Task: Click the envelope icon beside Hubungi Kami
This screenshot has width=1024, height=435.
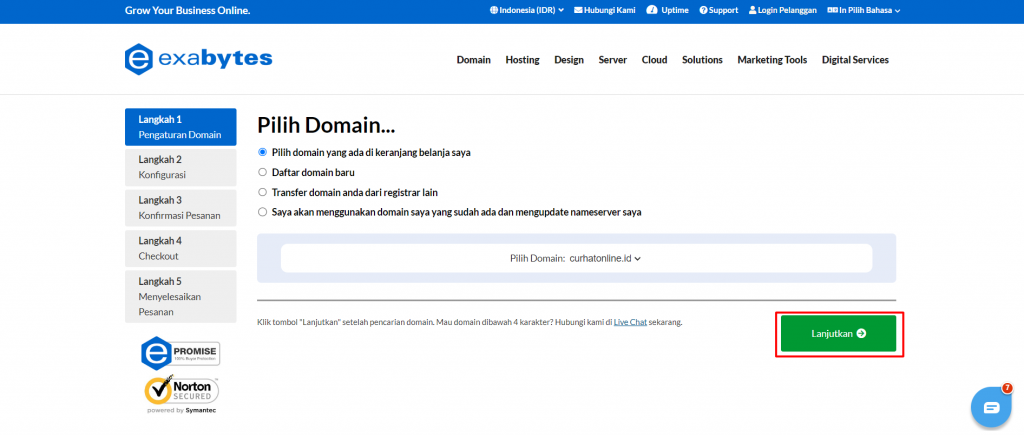Action: (578, 10)
